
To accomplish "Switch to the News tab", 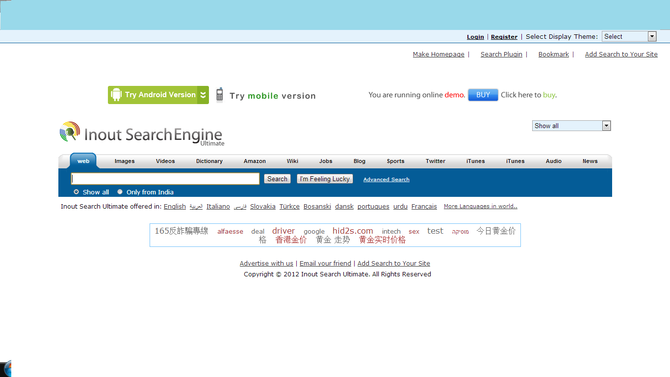I will click(590, 161).
